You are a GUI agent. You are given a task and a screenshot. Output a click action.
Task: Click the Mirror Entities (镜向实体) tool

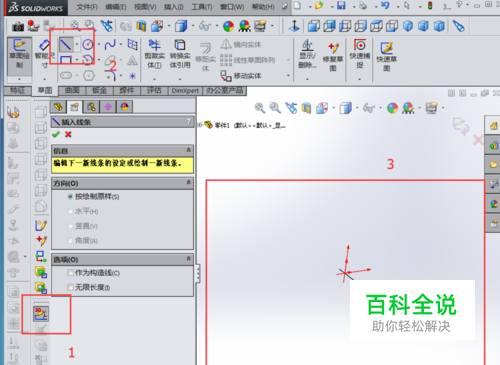click(241, 44)
